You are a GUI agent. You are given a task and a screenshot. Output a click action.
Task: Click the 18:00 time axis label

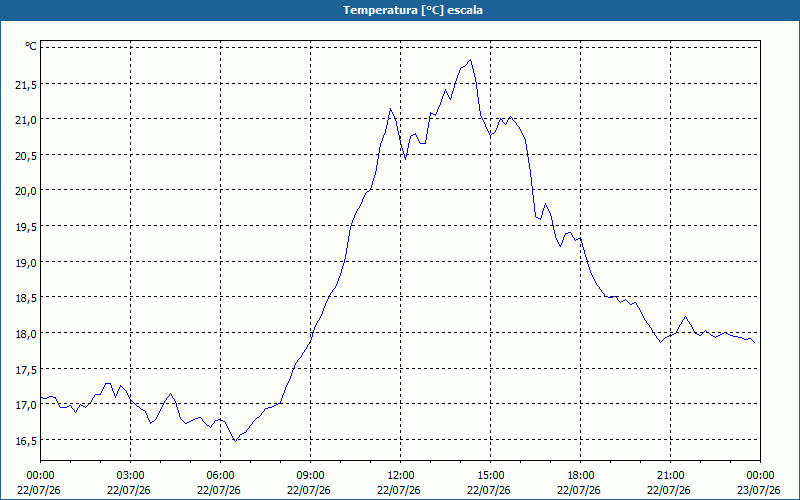(x=581, y=476)
